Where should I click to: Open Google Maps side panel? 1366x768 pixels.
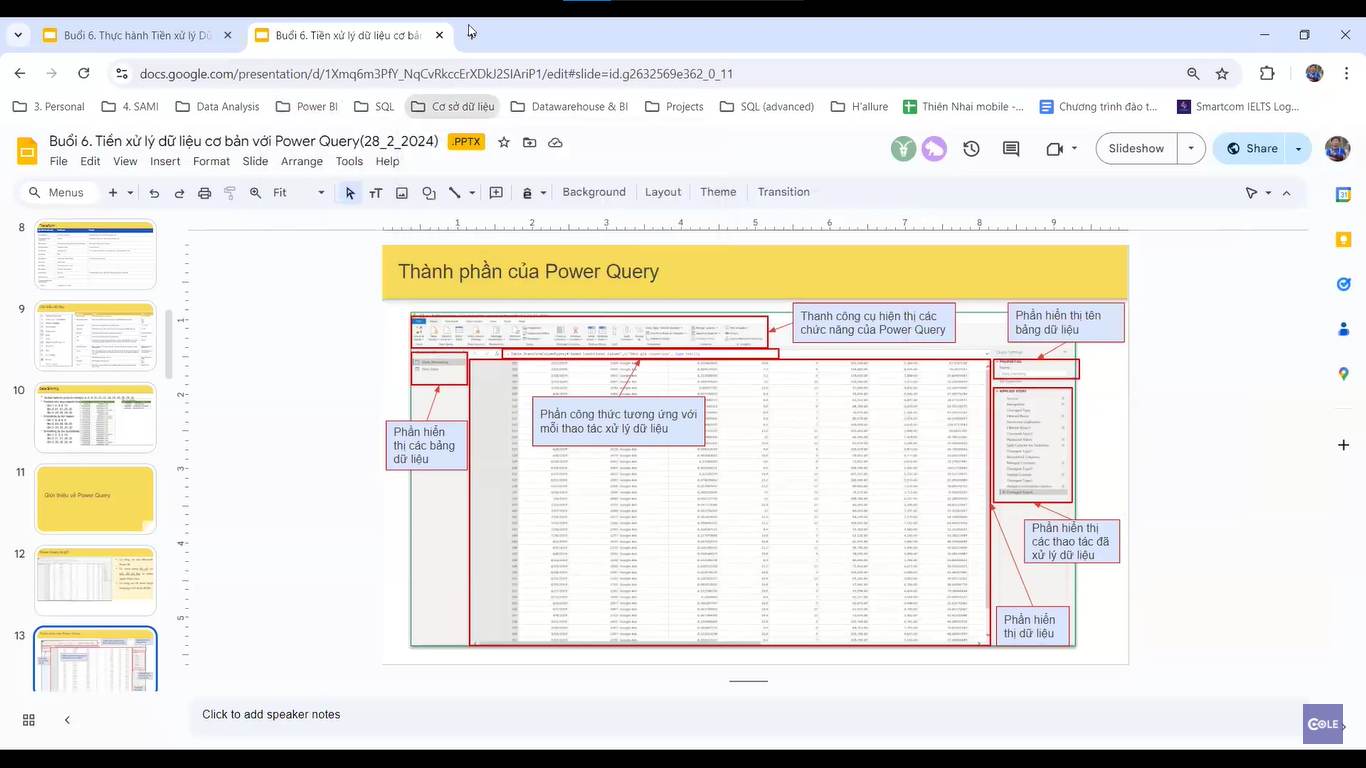click(x=1343, y=374)
